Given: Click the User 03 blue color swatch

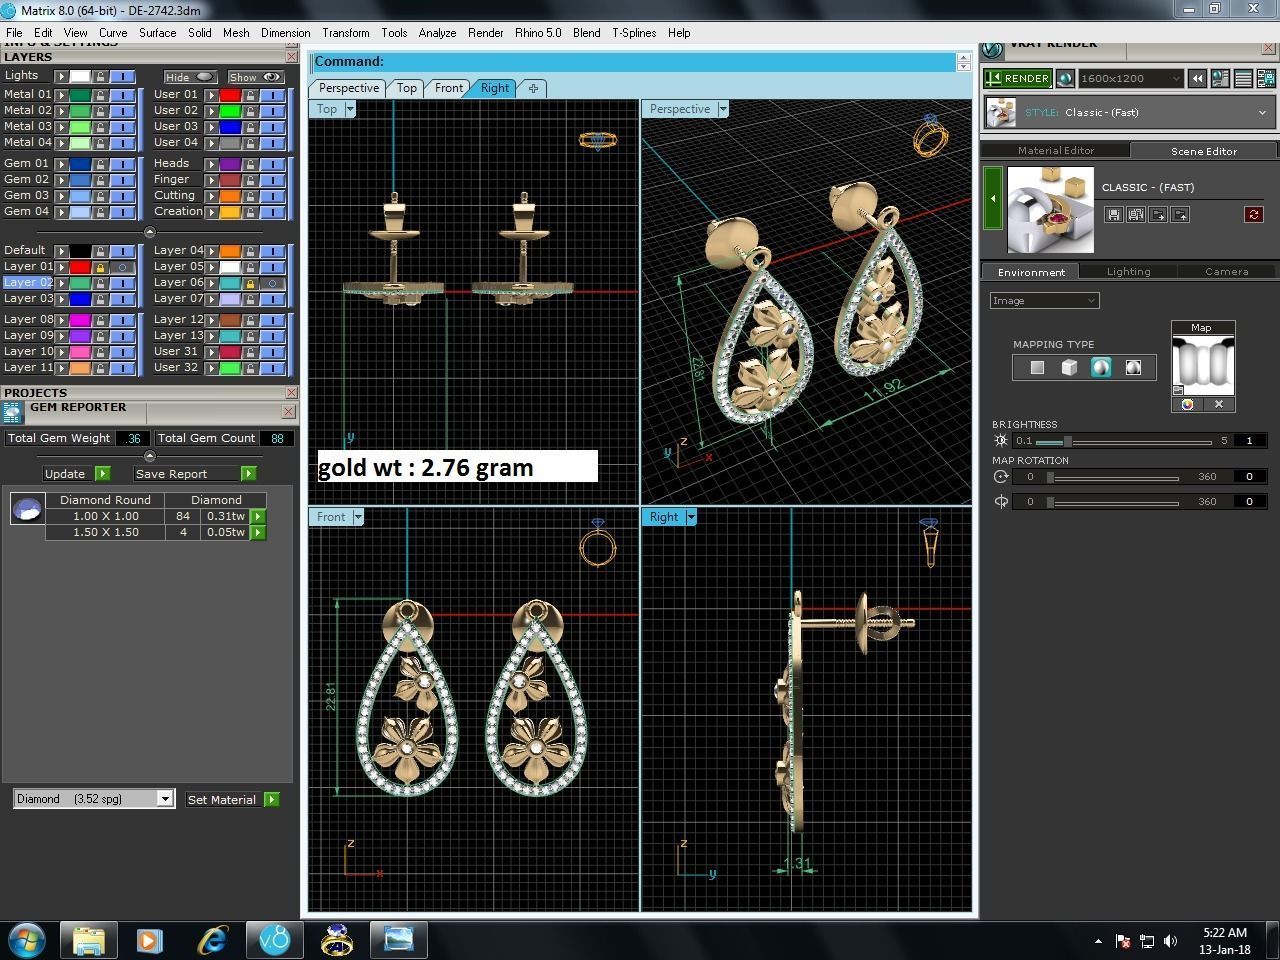Looking at the screenshot, I should point(230,126).
